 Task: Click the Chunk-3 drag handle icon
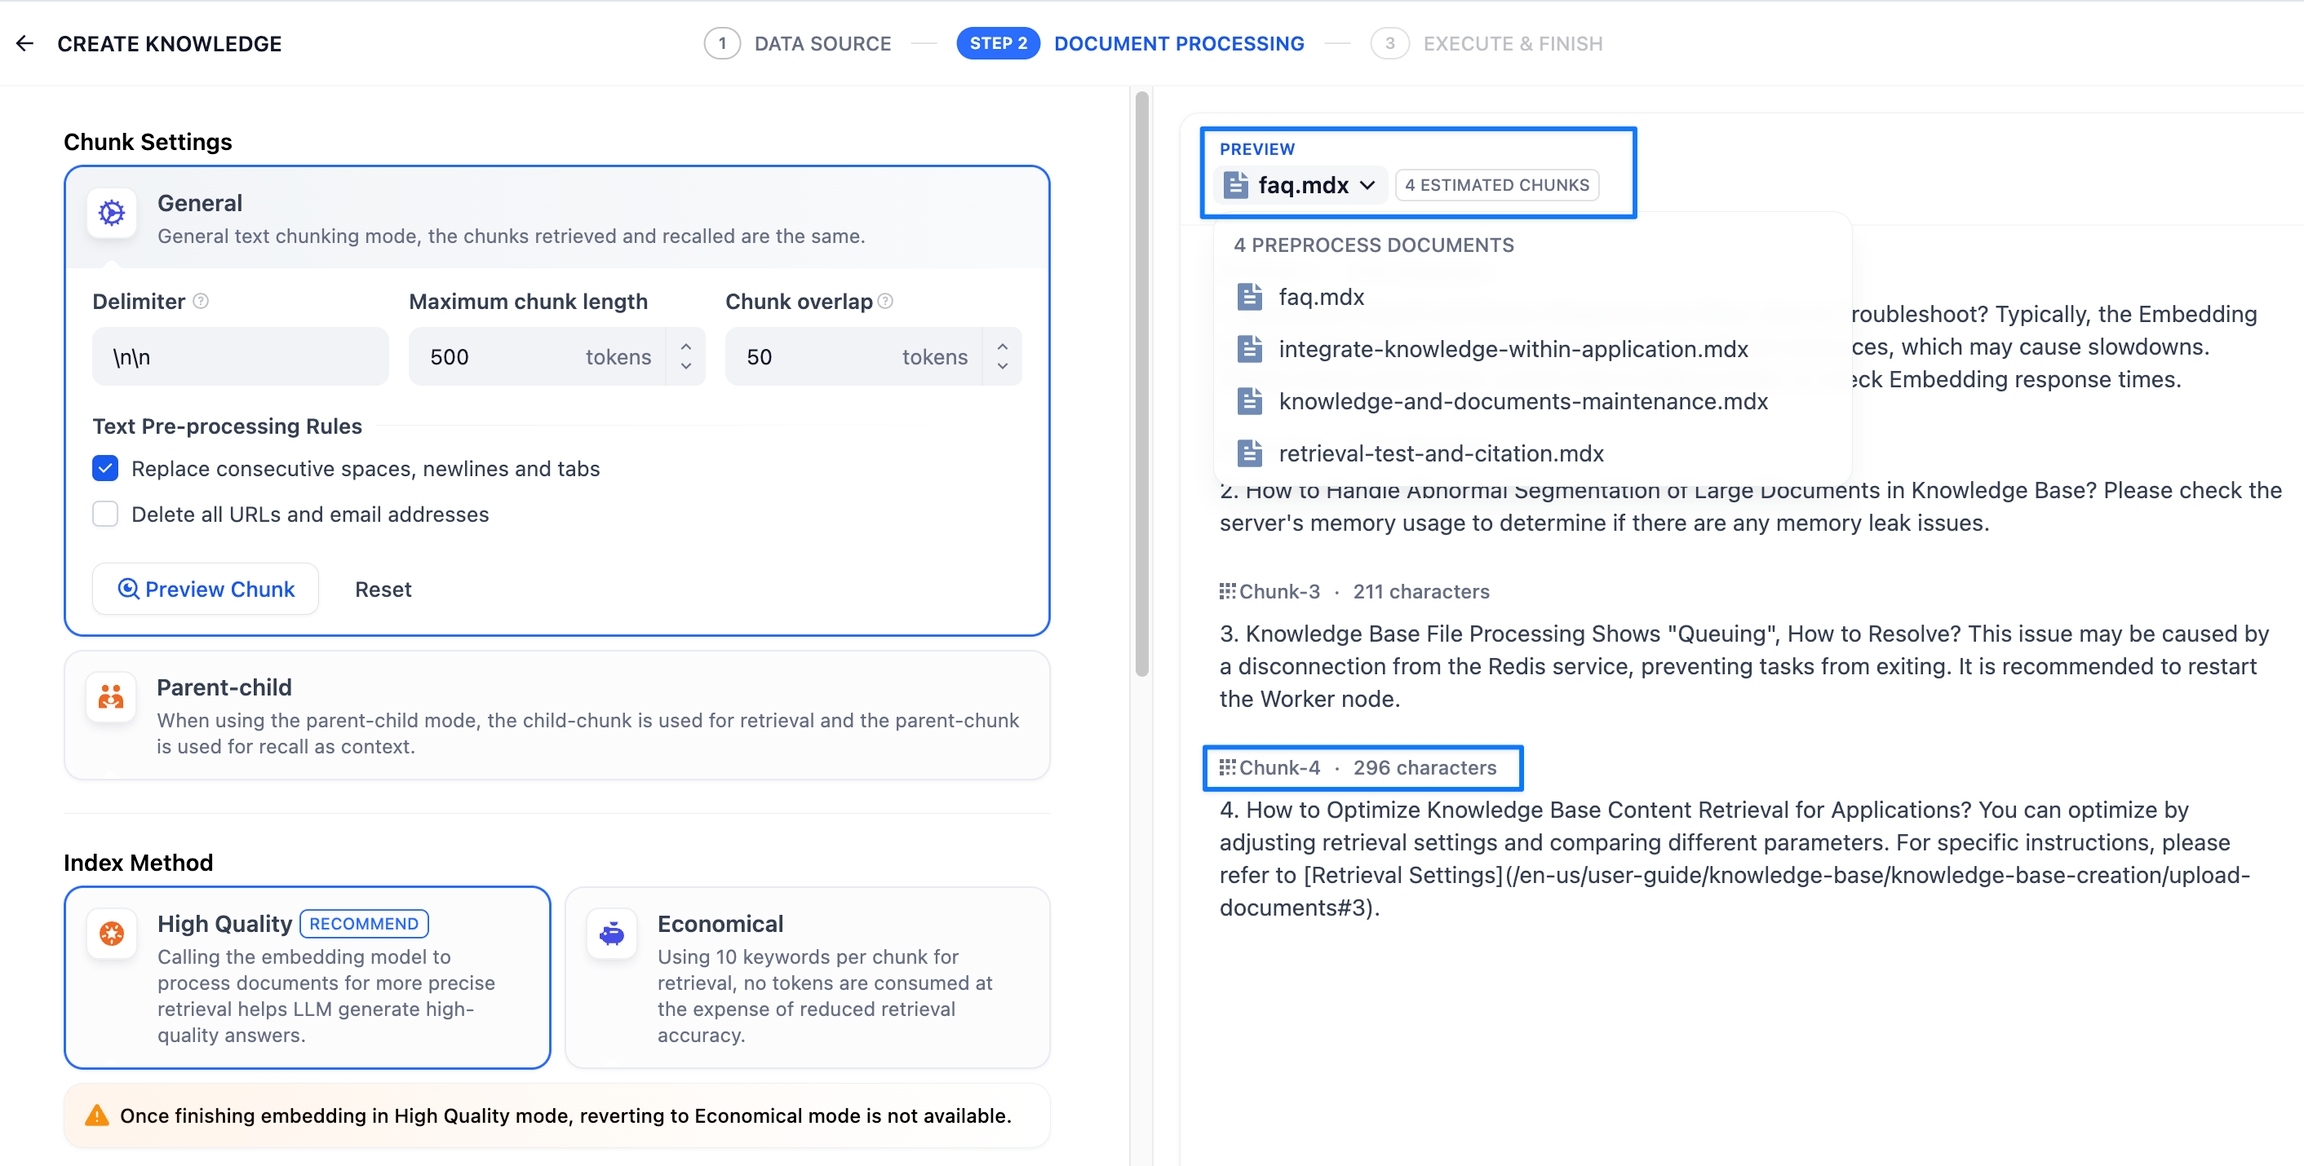1227,591
